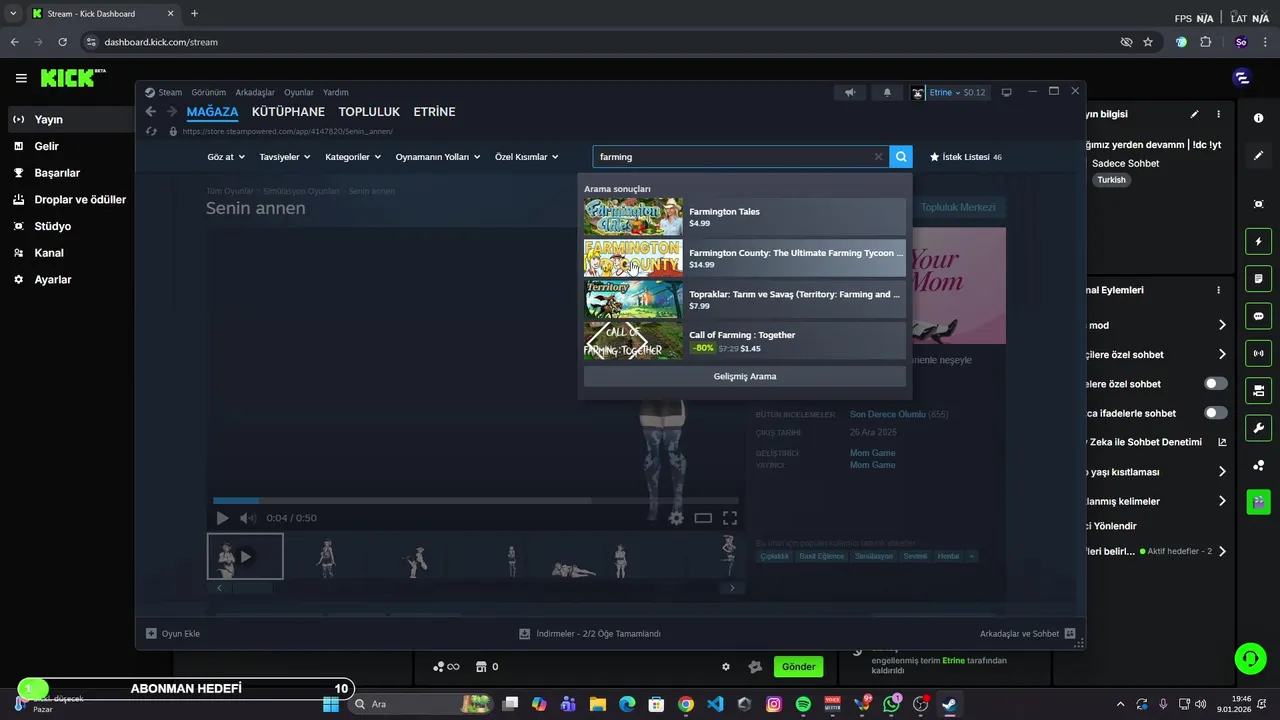The image size is (1280, 720).
Task: Click Oyun Ekle at bottom left
Action: coord(173,633)
